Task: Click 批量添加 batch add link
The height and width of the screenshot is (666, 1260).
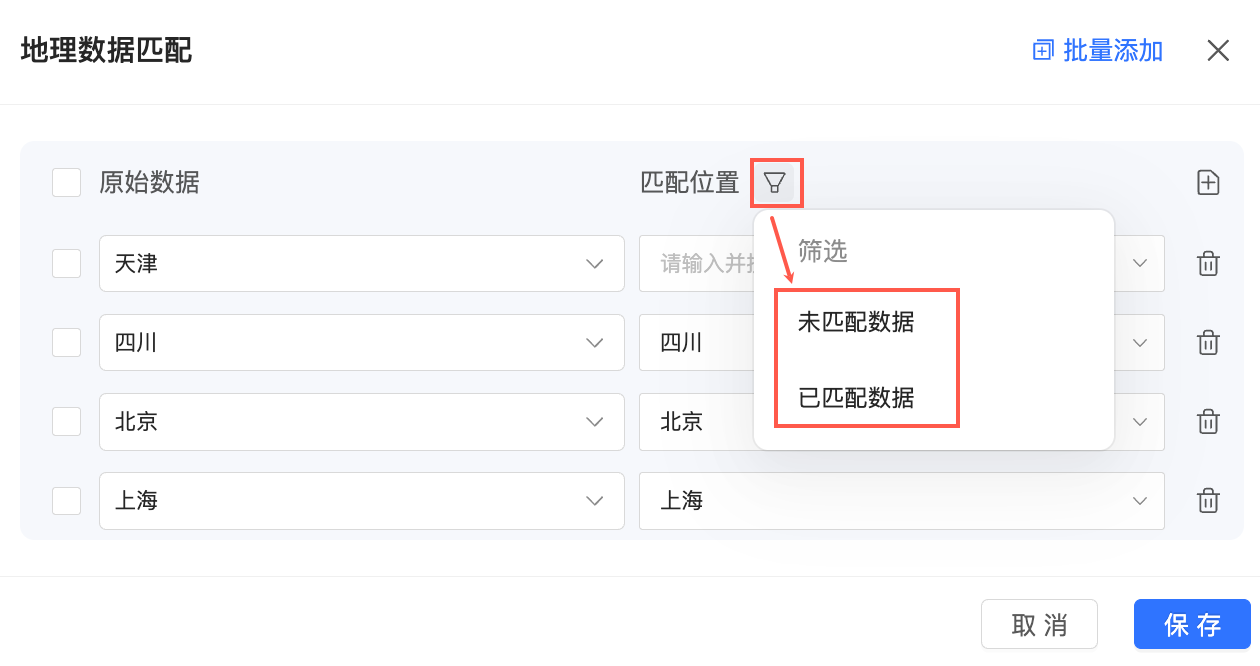Action: point(1098,51)
